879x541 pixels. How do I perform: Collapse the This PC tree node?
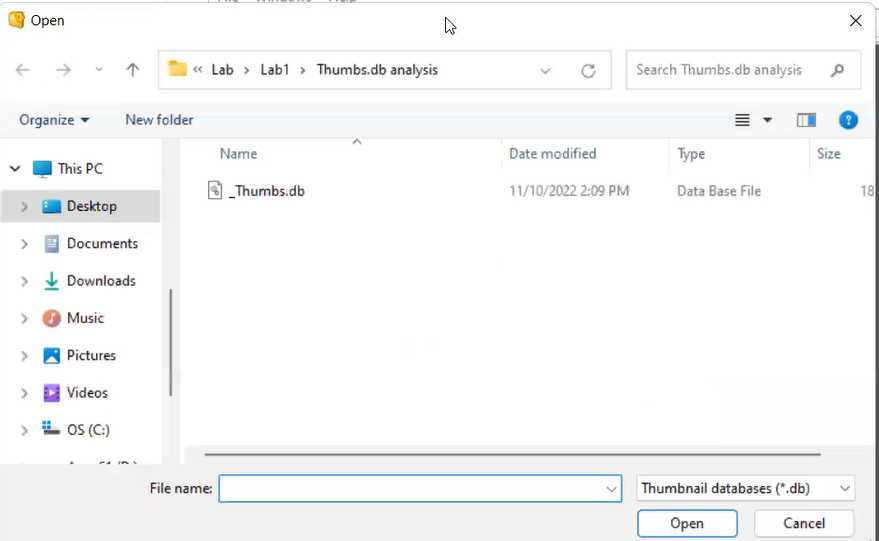pos(15,169)
